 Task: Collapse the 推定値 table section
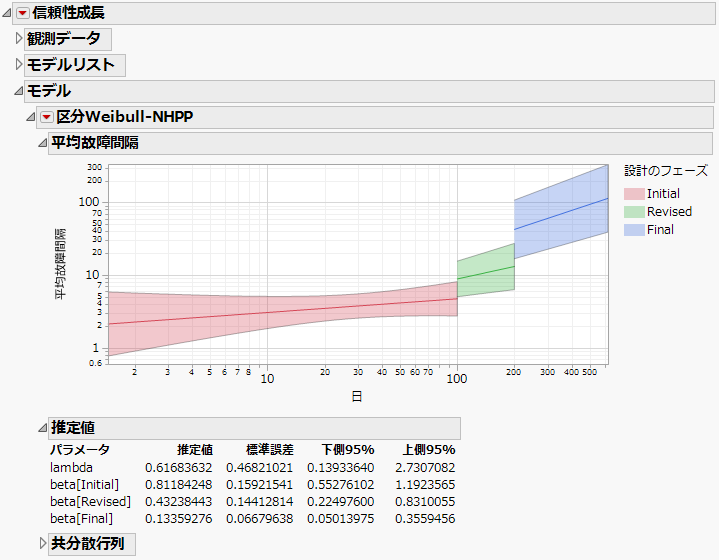coord(42,428)
